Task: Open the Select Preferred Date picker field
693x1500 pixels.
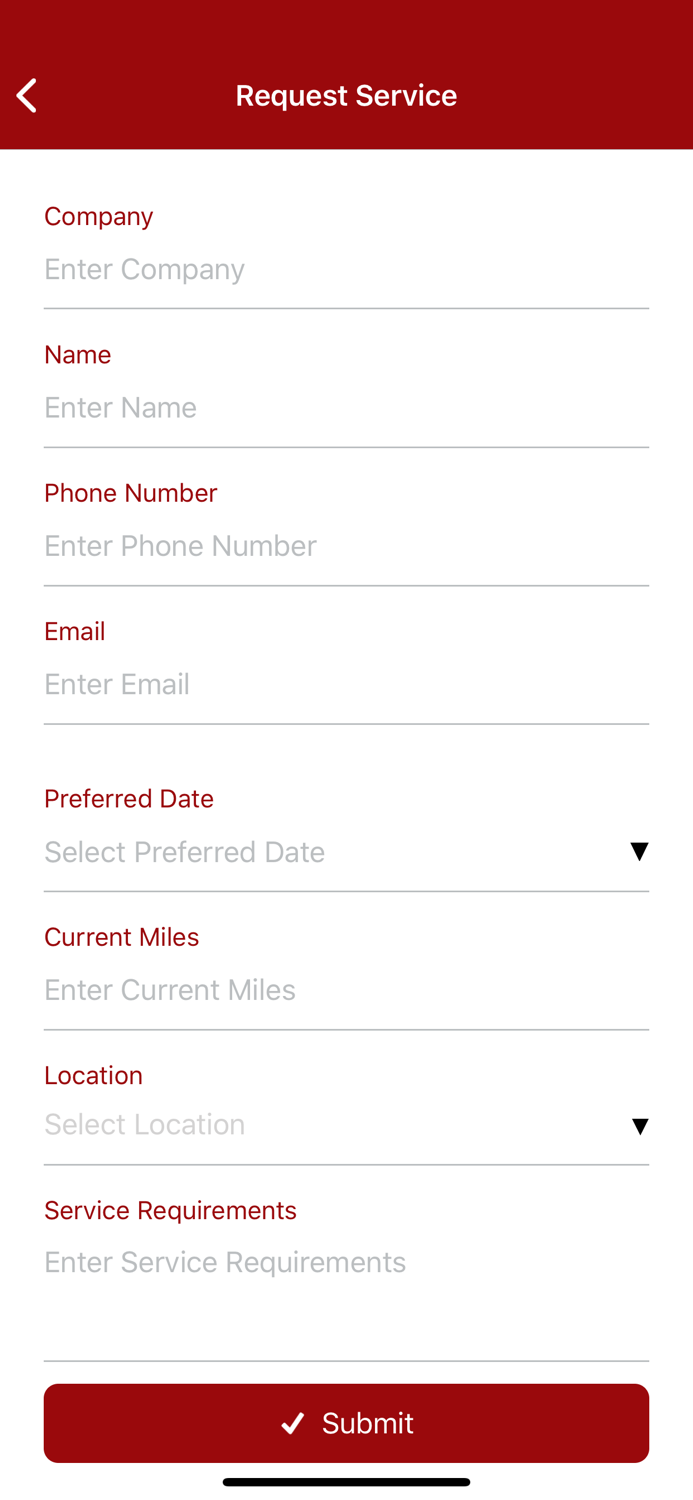Action: [x=330, y=852]
